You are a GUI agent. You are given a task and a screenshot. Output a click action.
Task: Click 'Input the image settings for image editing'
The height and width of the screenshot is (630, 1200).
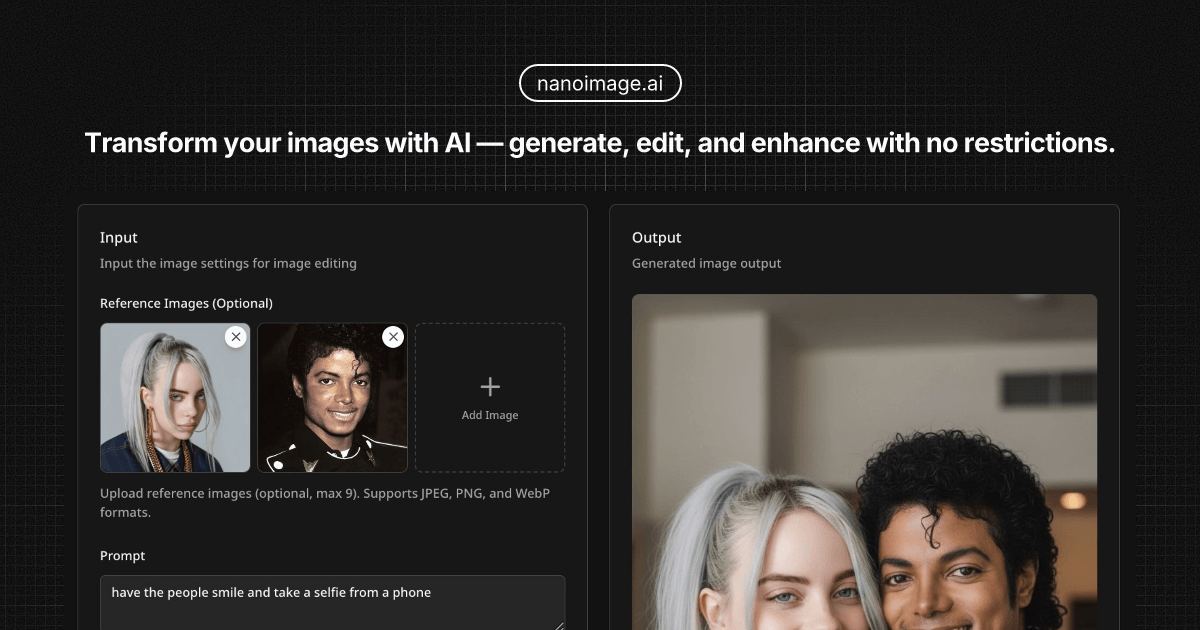tap(228, 264)
